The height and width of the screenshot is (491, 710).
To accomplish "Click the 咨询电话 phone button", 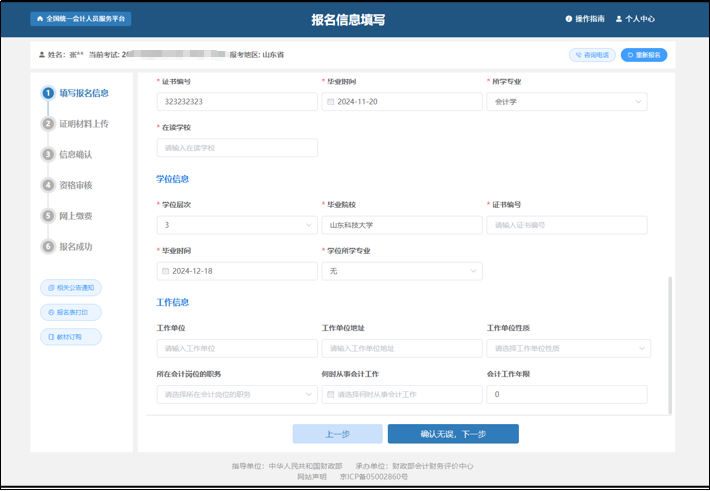I will 592,55.
